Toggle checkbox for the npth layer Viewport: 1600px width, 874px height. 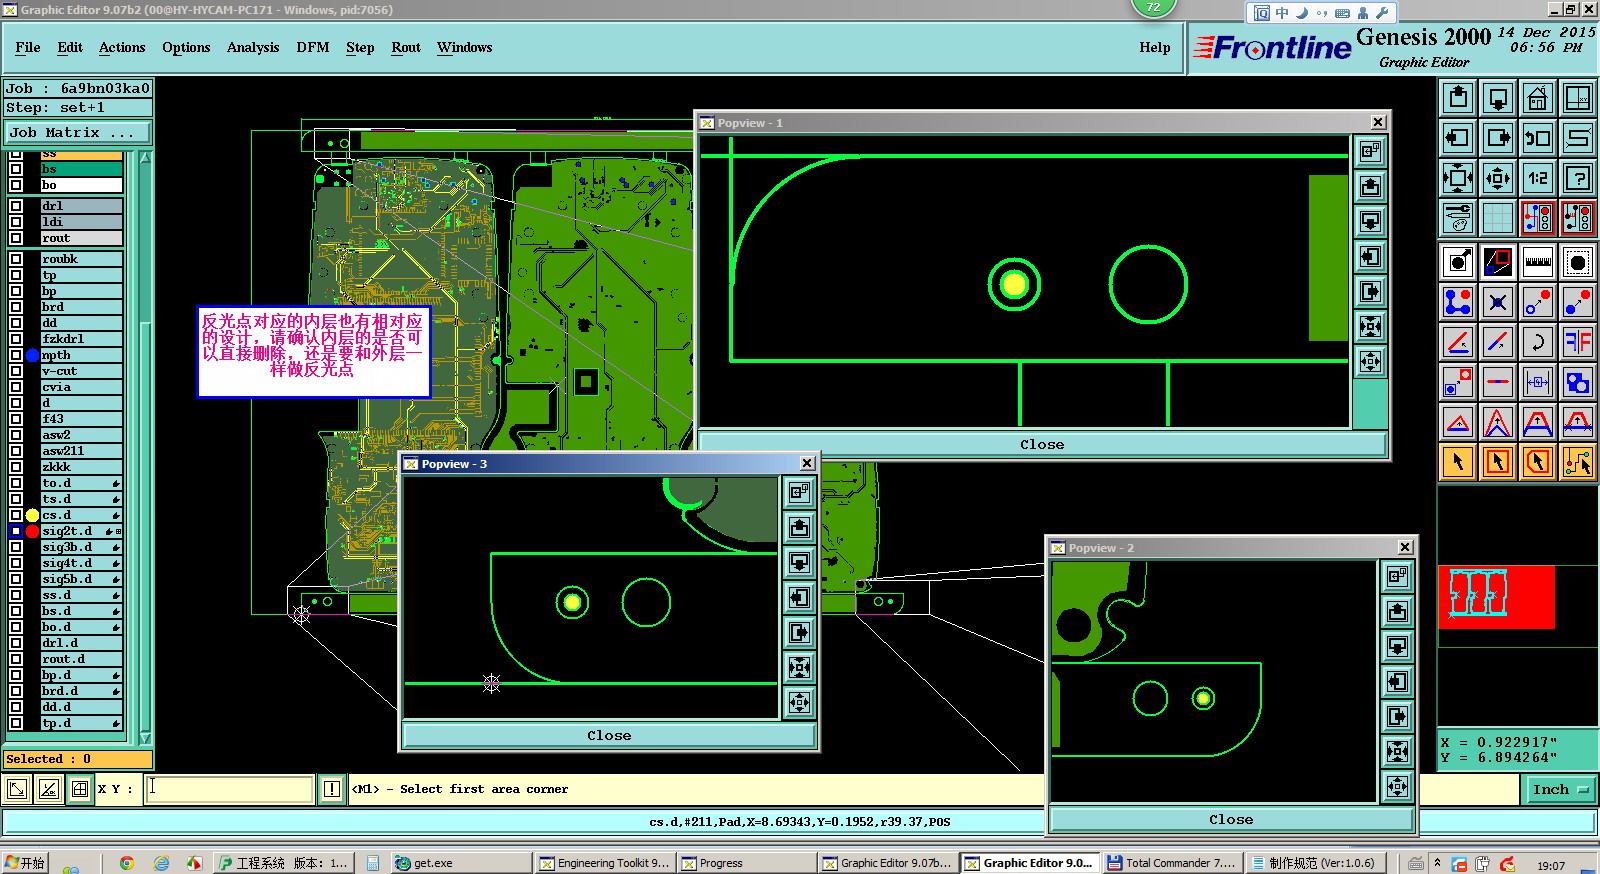pyautogui.click(x=16, y=355)
